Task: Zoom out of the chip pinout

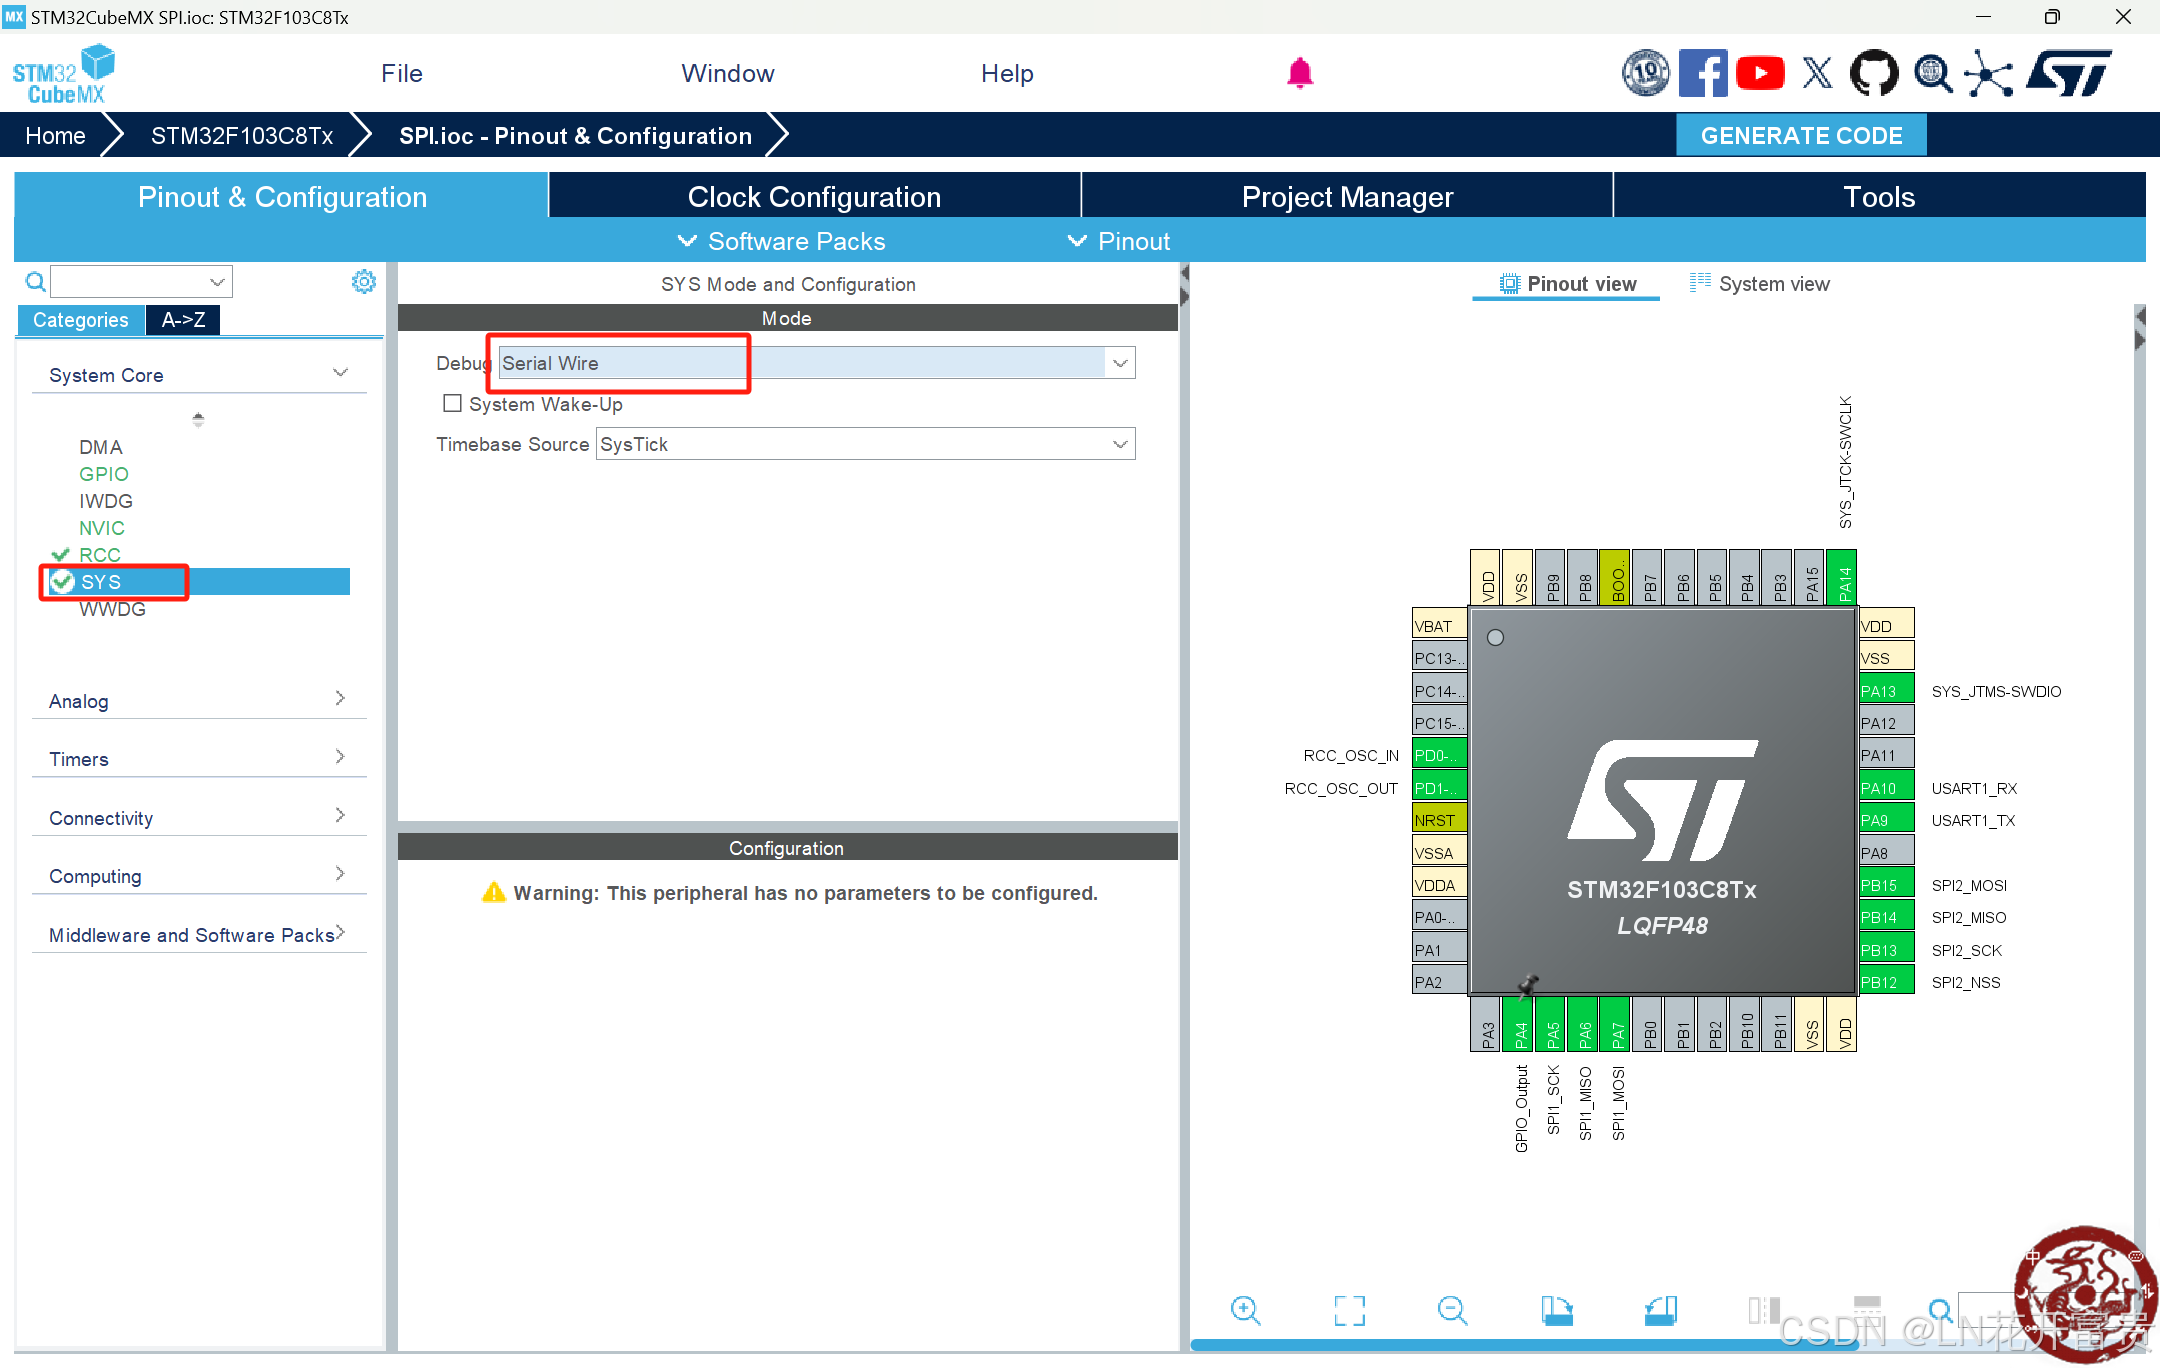Action: coord(1452,1310)
